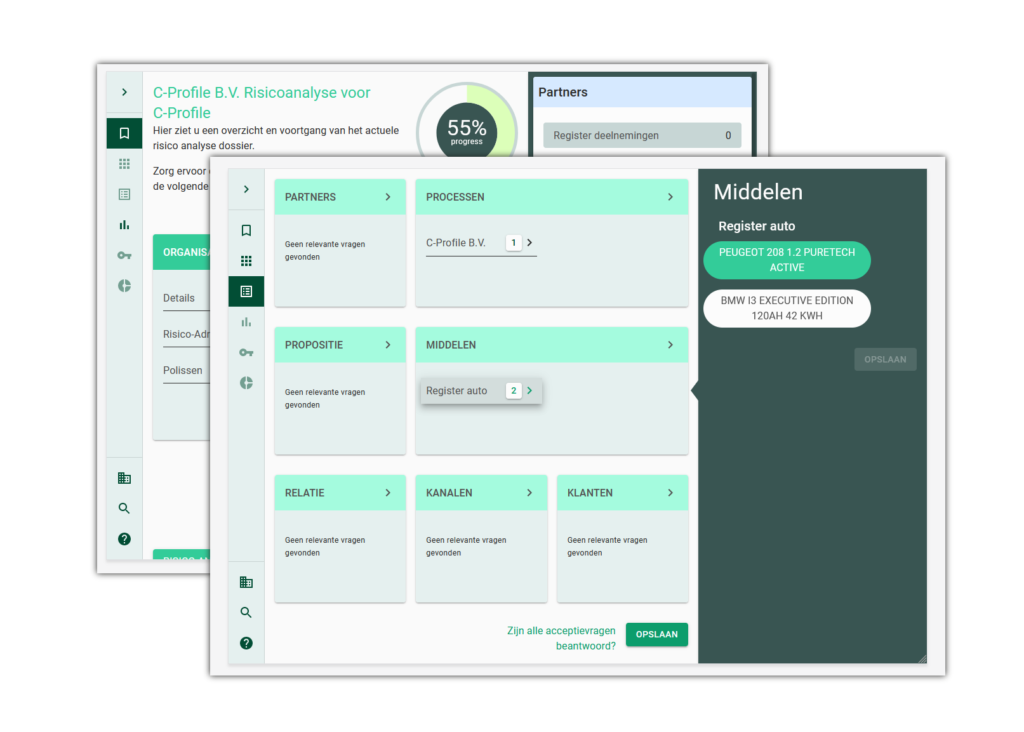
Task: Click OPSLAAN button in Middelen panel
Action: 885,359
